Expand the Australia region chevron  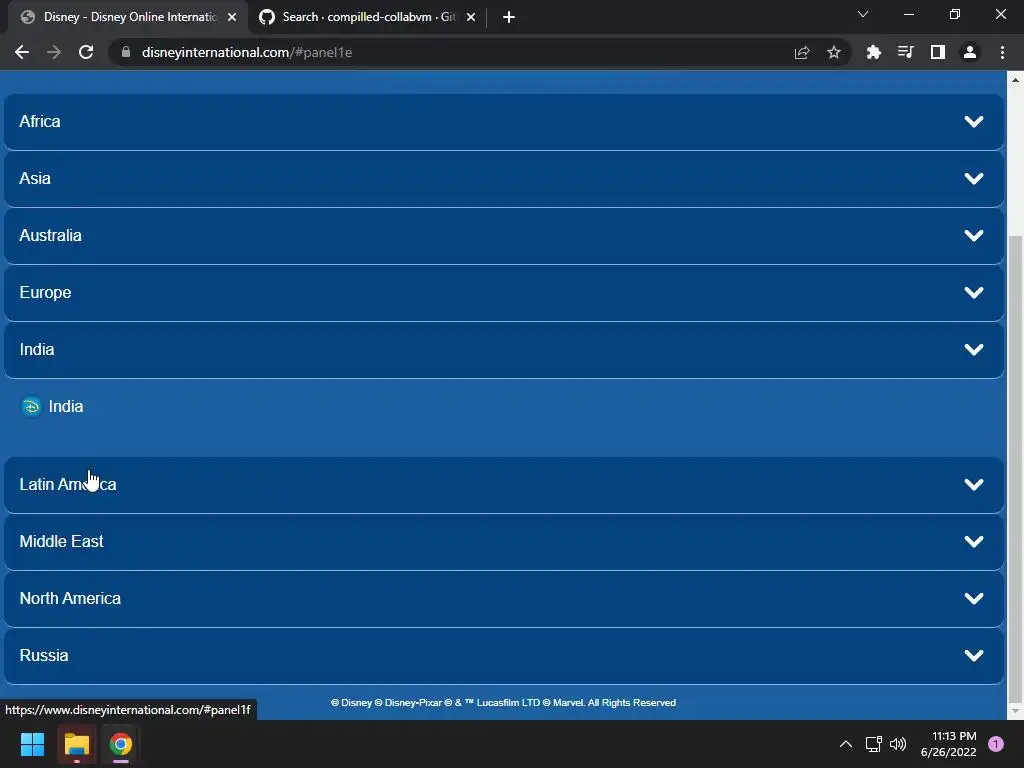(974, 235)
